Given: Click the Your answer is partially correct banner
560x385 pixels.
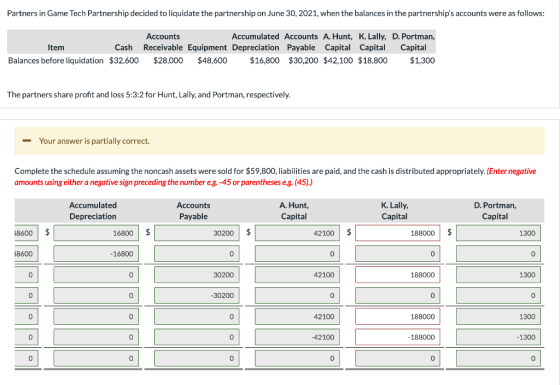Looking at the screenshot, I should [279, 141].
